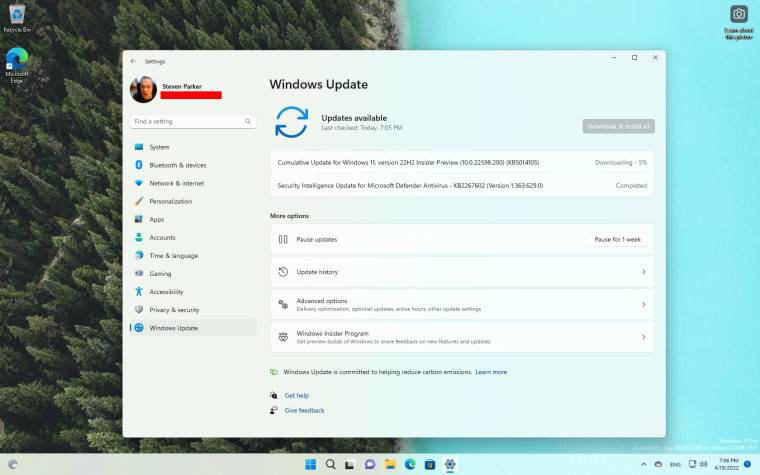Open the Chat app on the taskbar
Image resolution: width=760 pixels, height=475 pixels.
point(370,464)
